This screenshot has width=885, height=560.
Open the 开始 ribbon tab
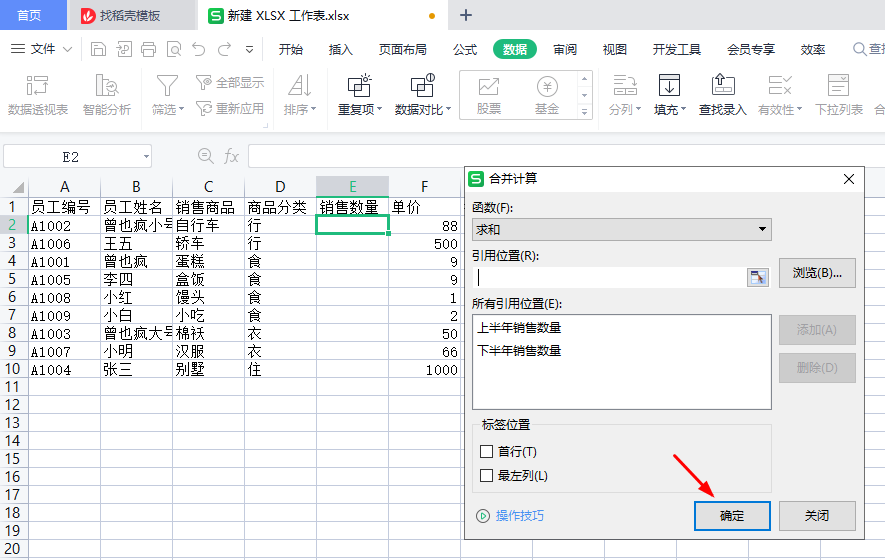click(291, 50)
